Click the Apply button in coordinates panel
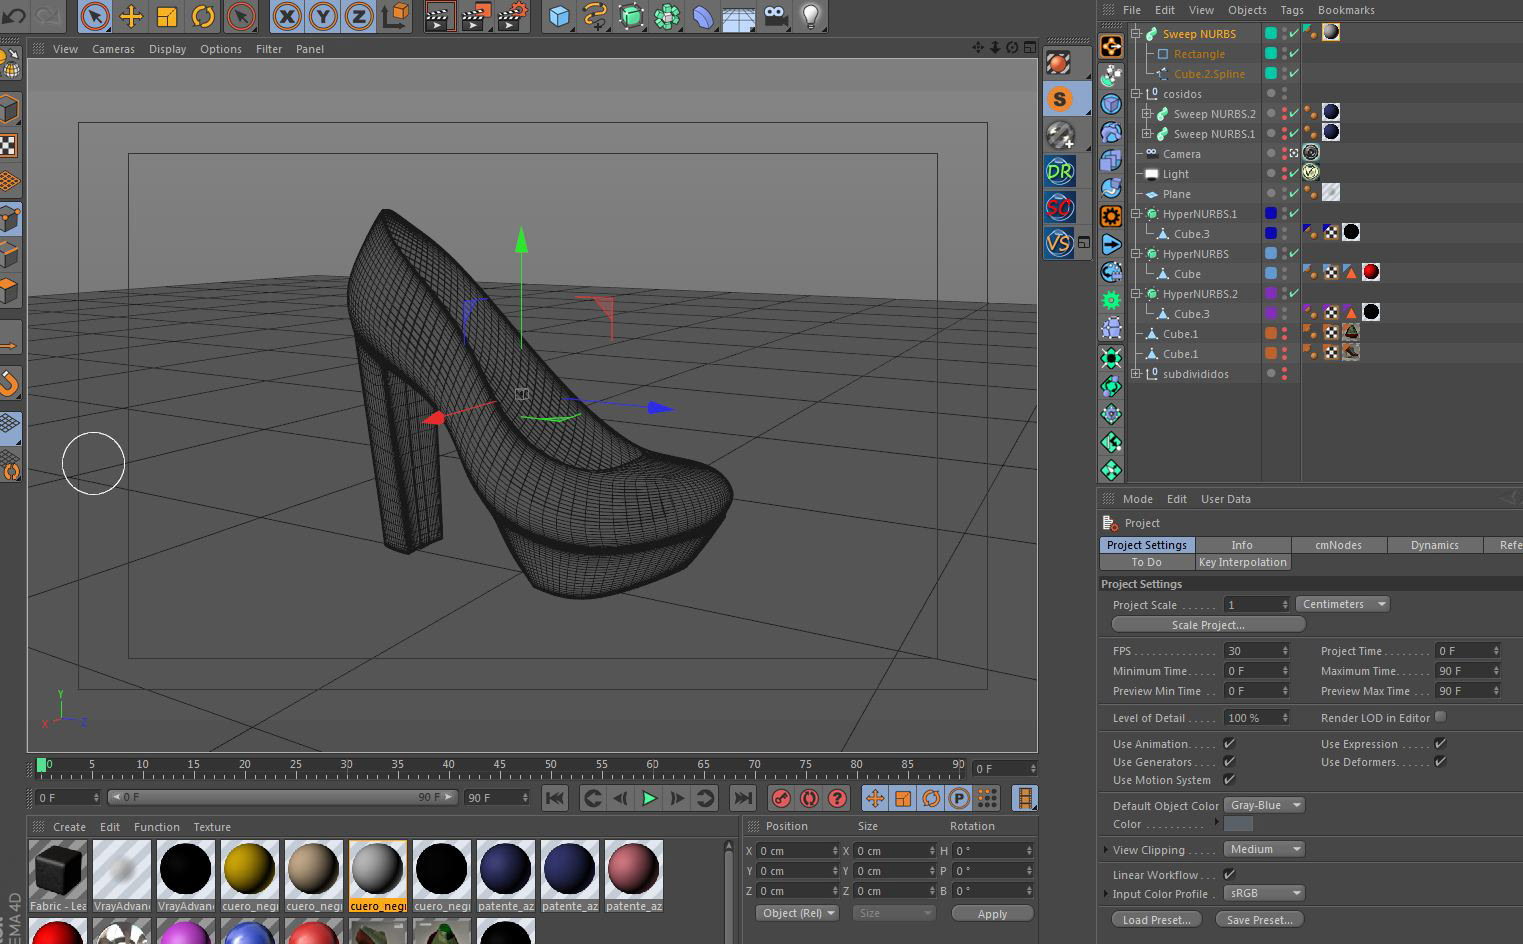The image size is (1523, 944). [991, 914]
